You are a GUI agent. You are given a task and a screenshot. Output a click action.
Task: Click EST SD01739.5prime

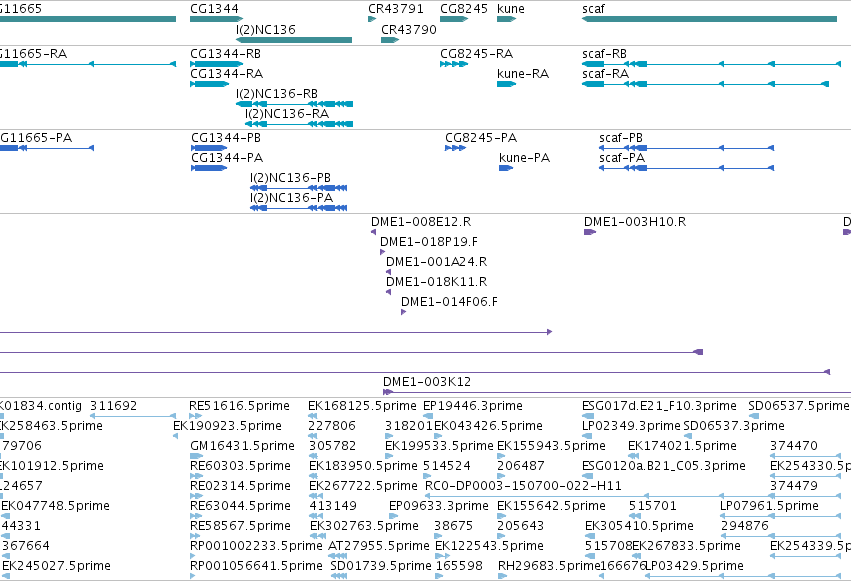339,576
